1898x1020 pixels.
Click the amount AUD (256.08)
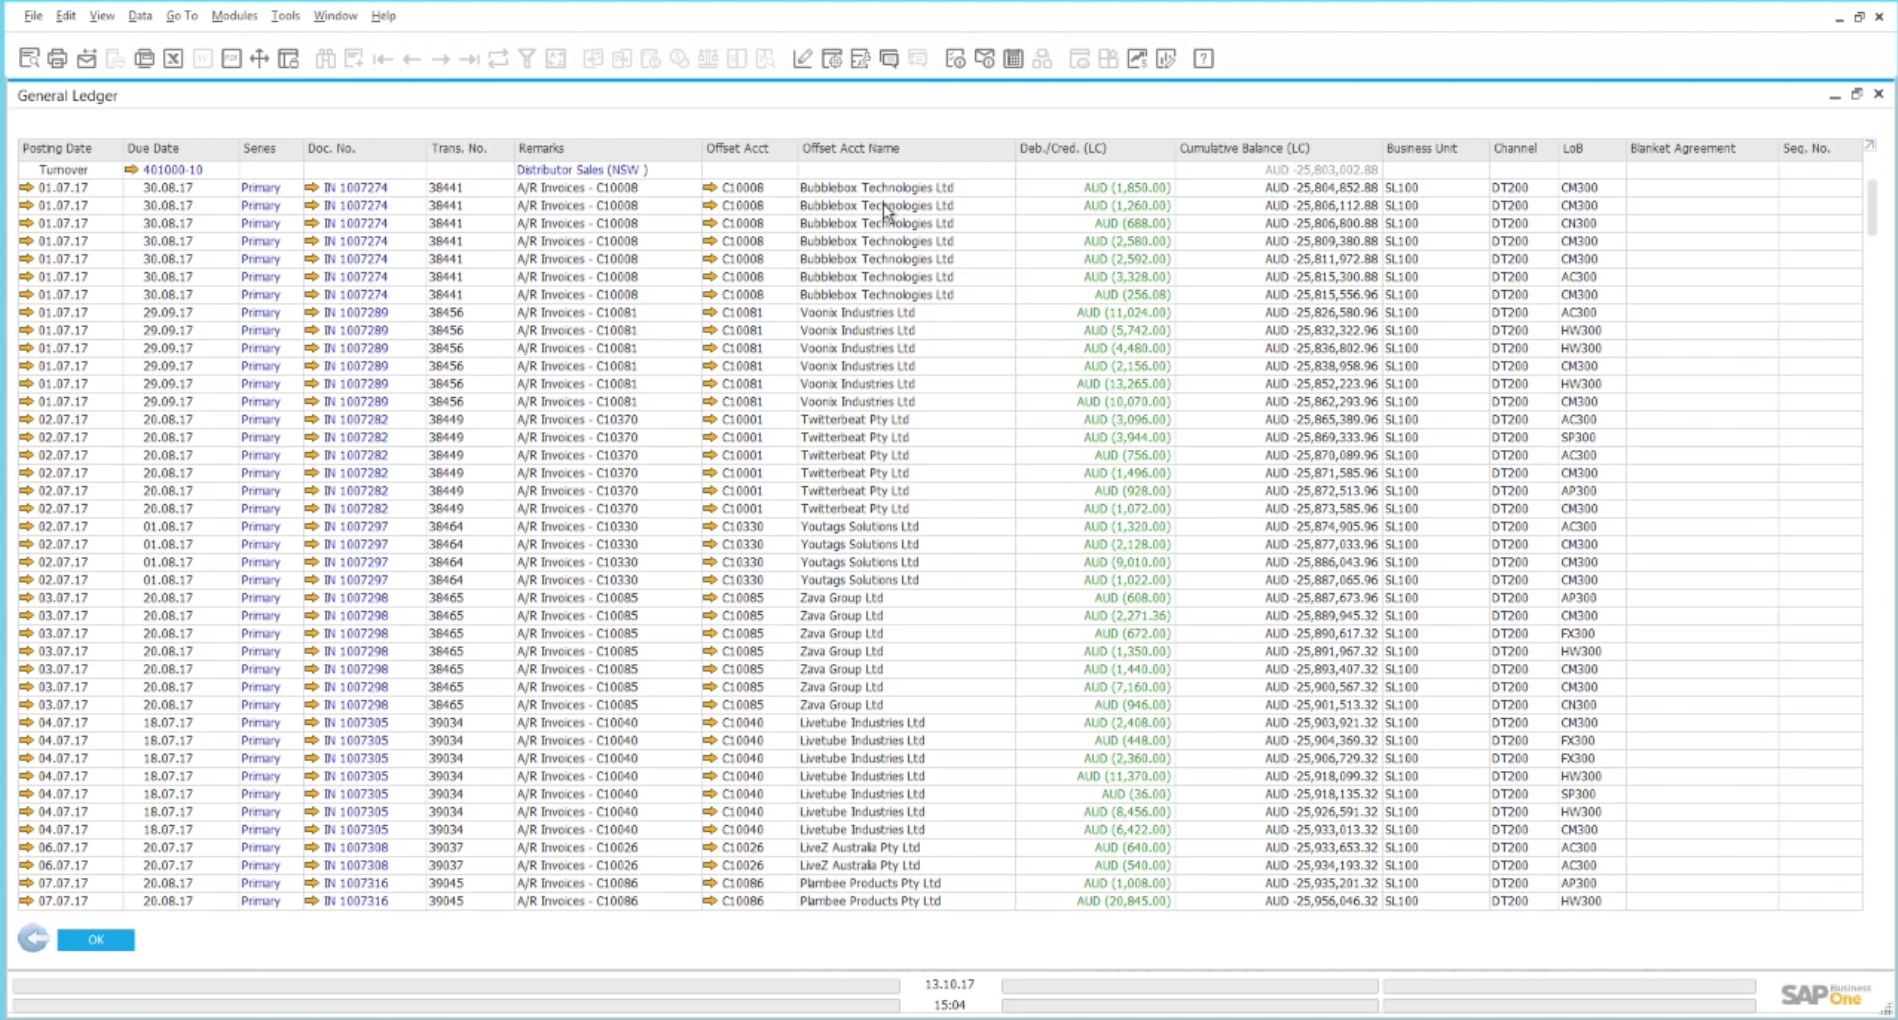(x=1131, y=295)
